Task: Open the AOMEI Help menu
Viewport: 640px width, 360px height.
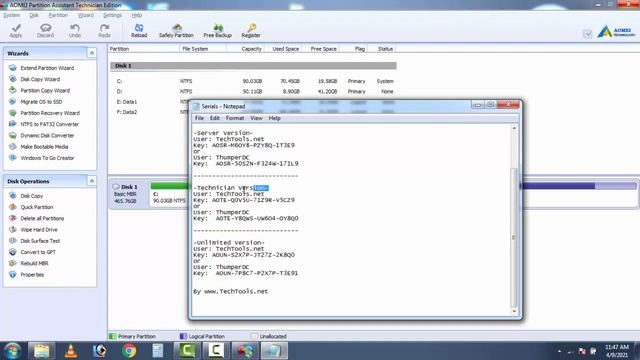Action: 137,15
